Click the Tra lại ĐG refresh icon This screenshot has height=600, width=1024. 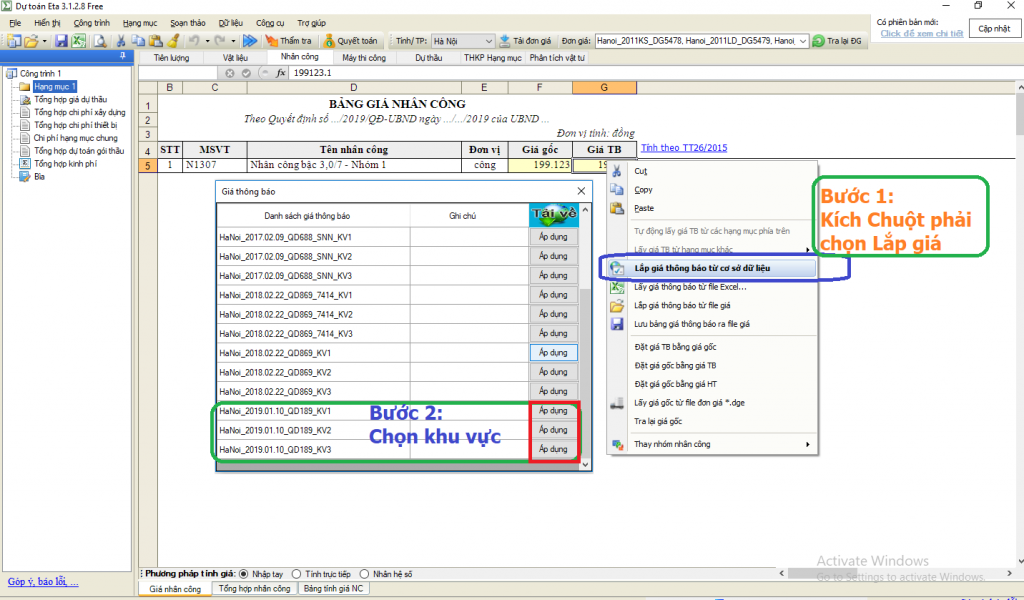[x=818, y=41]
